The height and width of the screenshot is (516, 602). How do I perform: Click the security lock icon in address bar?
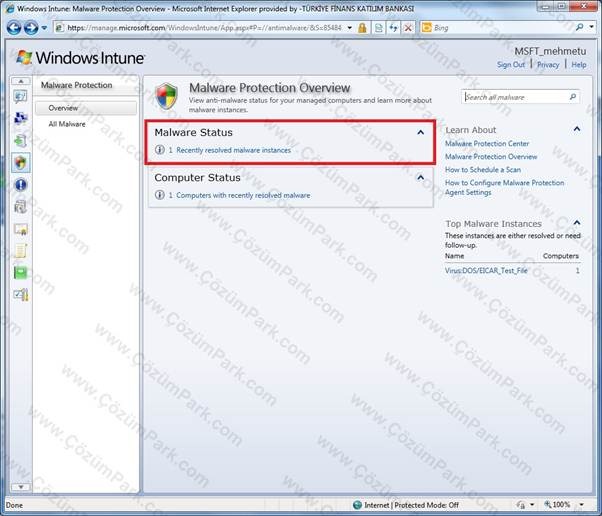(x=362, y=28)
